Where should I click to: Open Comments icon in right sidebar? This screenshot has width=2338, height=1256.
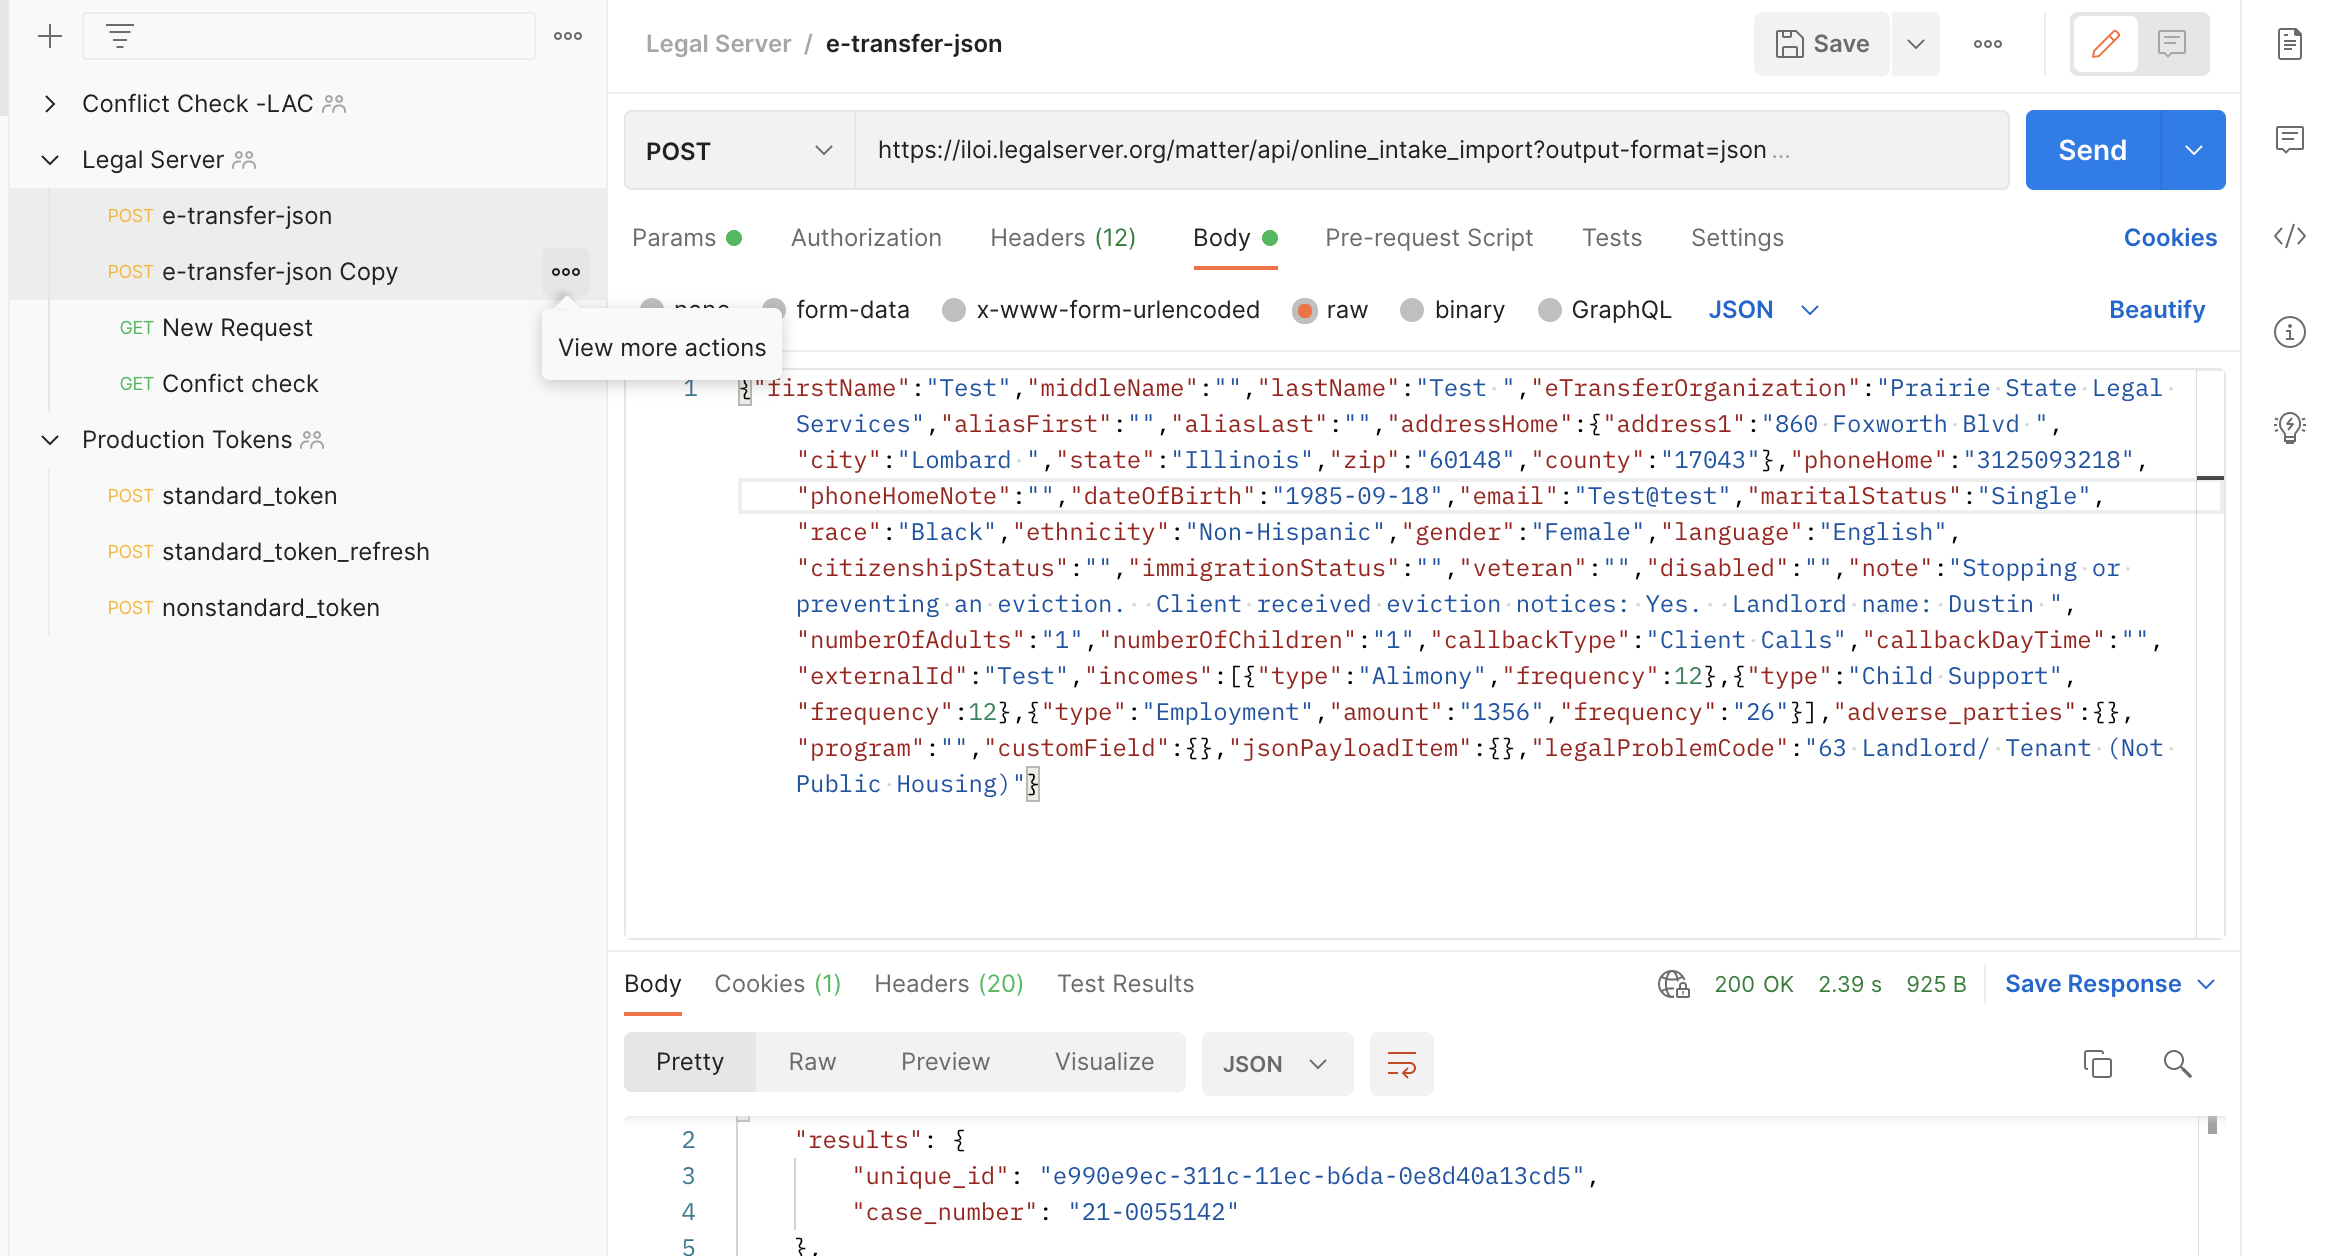point(2290,139)
